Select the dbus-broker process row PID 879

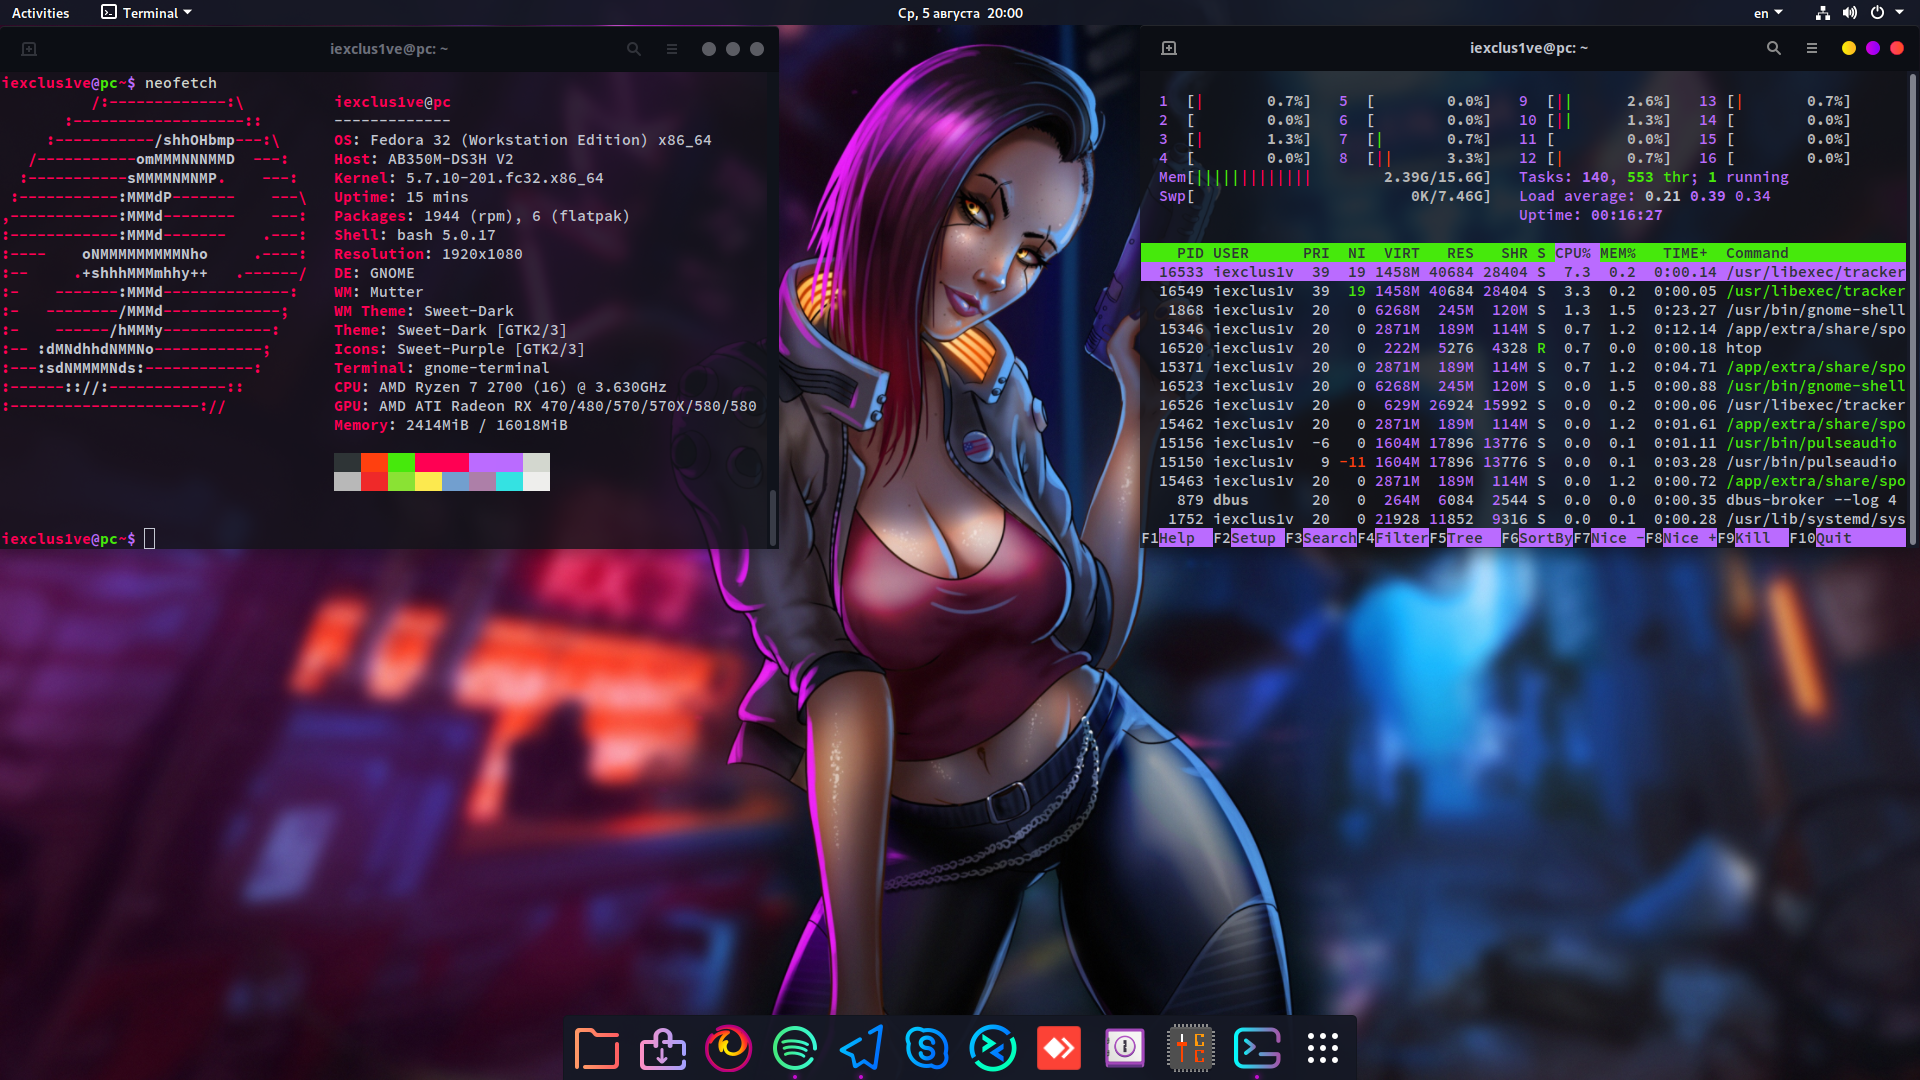(1523, 500)
